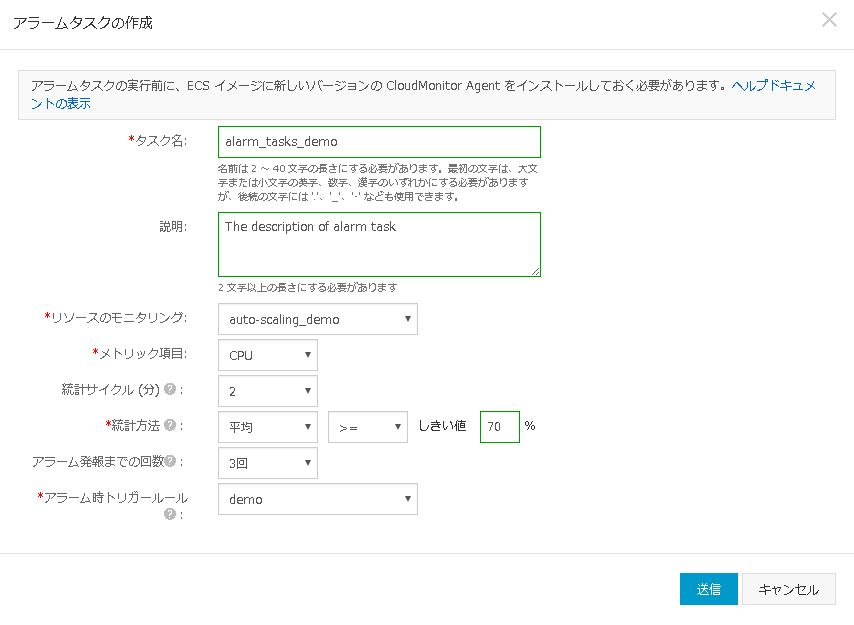The height and width of the screenshot is (625, 854).
Task: Open the リソースのモニタリング dropdown
Action: pos(317,319)
